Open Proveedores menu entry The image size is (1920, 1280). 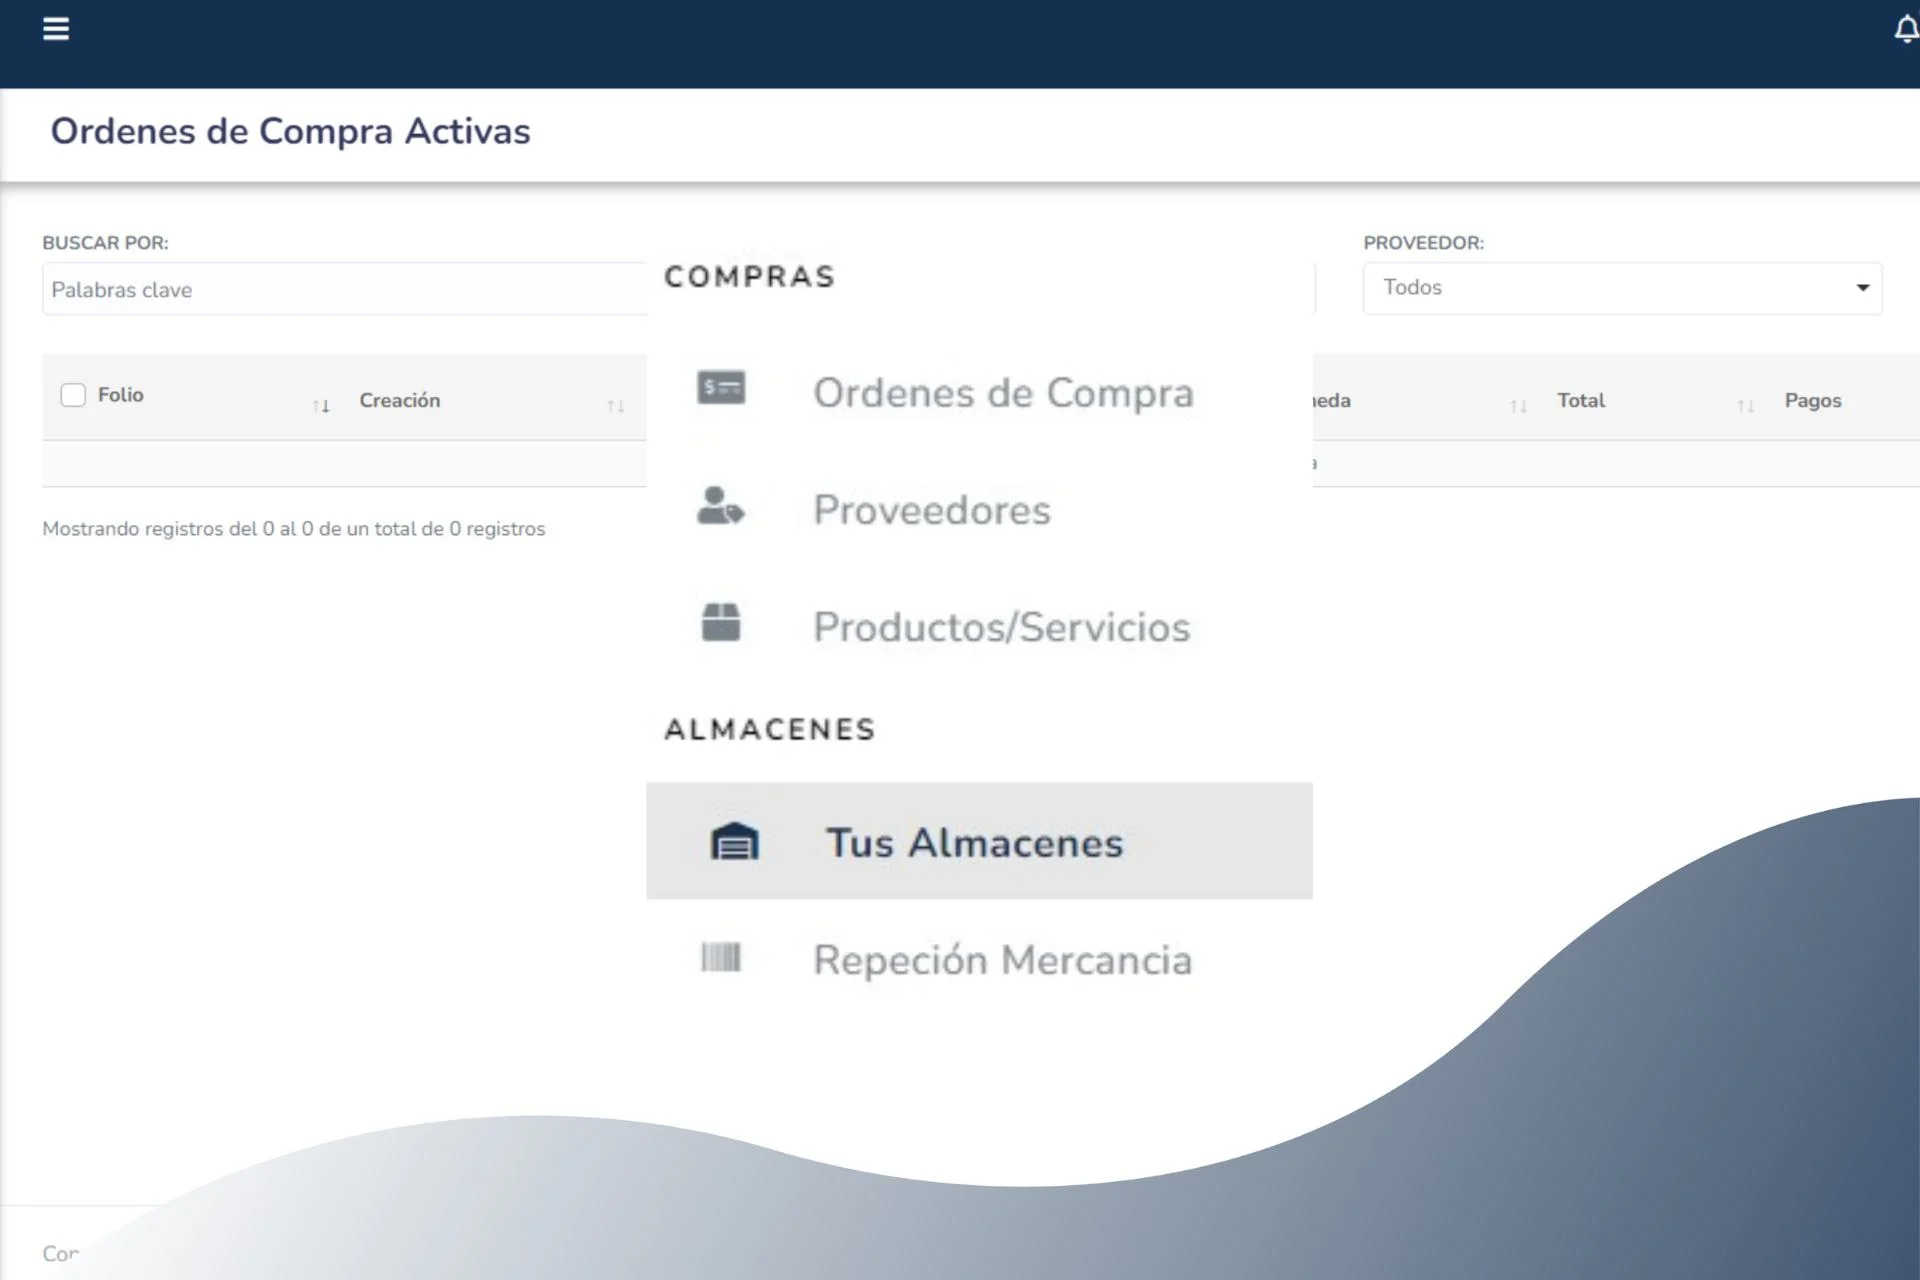click(931, 510)
